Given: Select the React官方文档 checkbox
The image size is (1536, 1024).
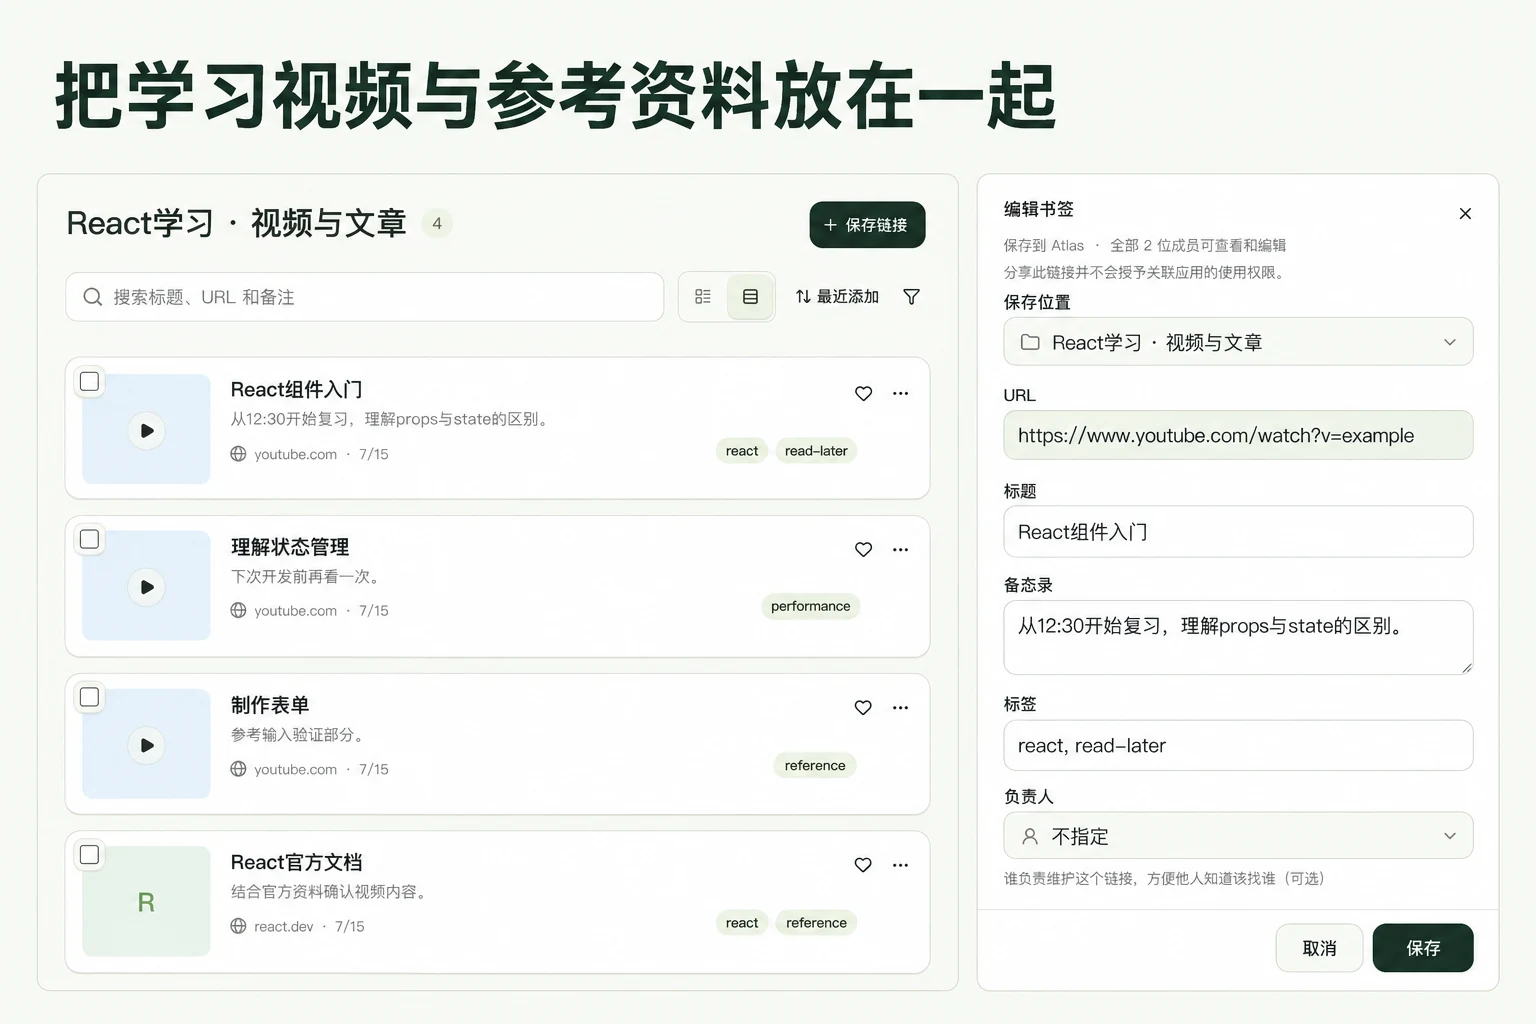Looking at the screenshot, I should click(90, 855).
